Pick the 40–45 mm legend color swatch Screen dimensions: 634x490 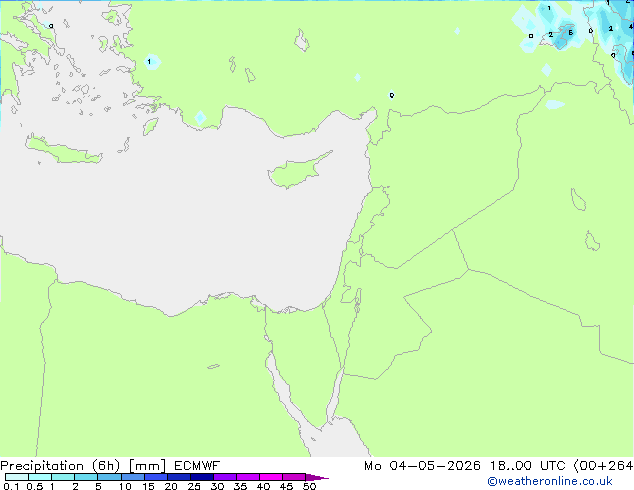(271, 477)
